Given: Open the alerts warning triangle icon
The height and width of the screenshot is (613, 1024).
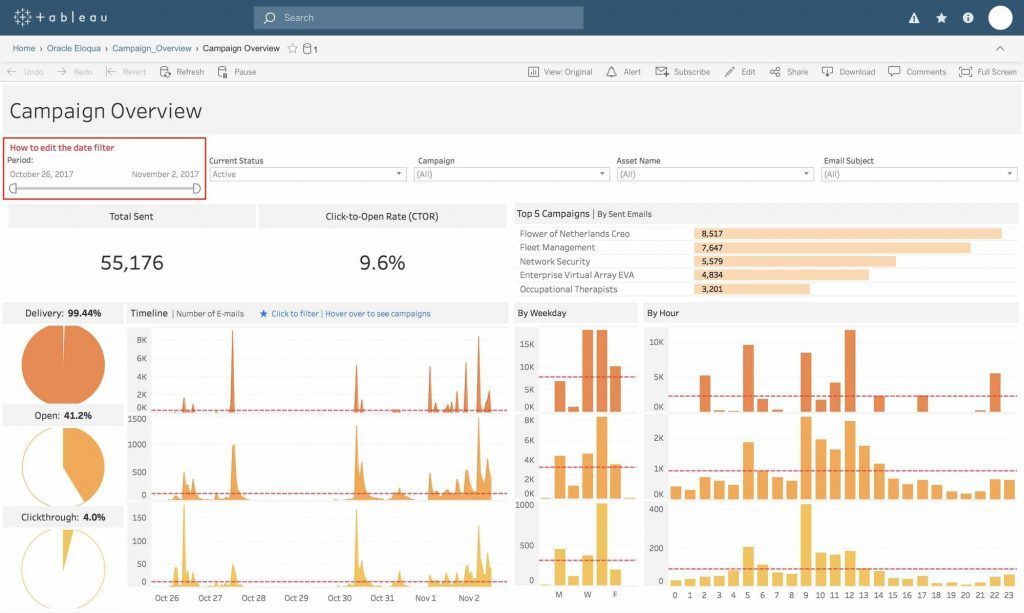Looking at the screenshot, I should 914,18.
